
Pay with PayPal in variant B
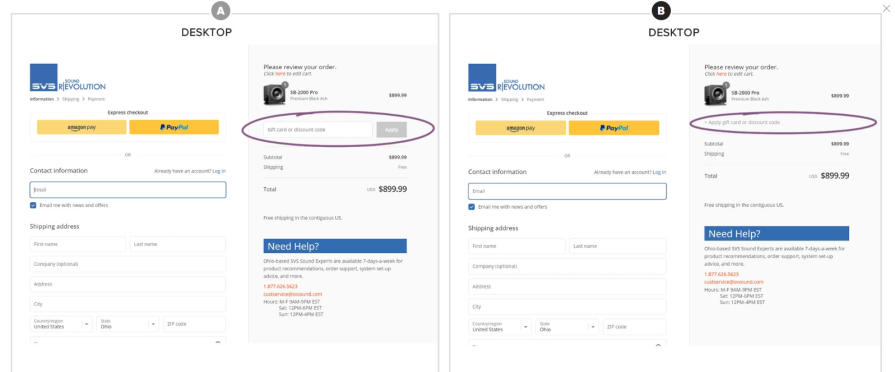click(614, 128)
